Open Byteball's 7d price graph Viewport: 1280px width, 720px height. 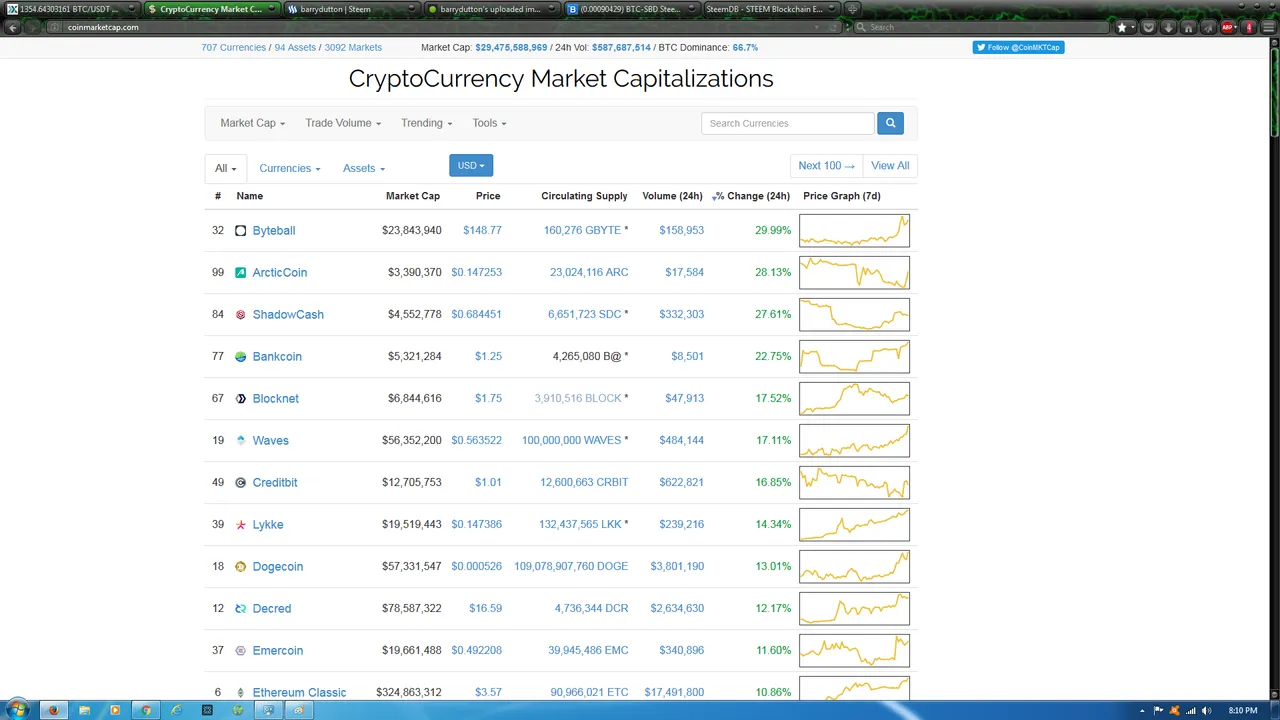(854, 231)
